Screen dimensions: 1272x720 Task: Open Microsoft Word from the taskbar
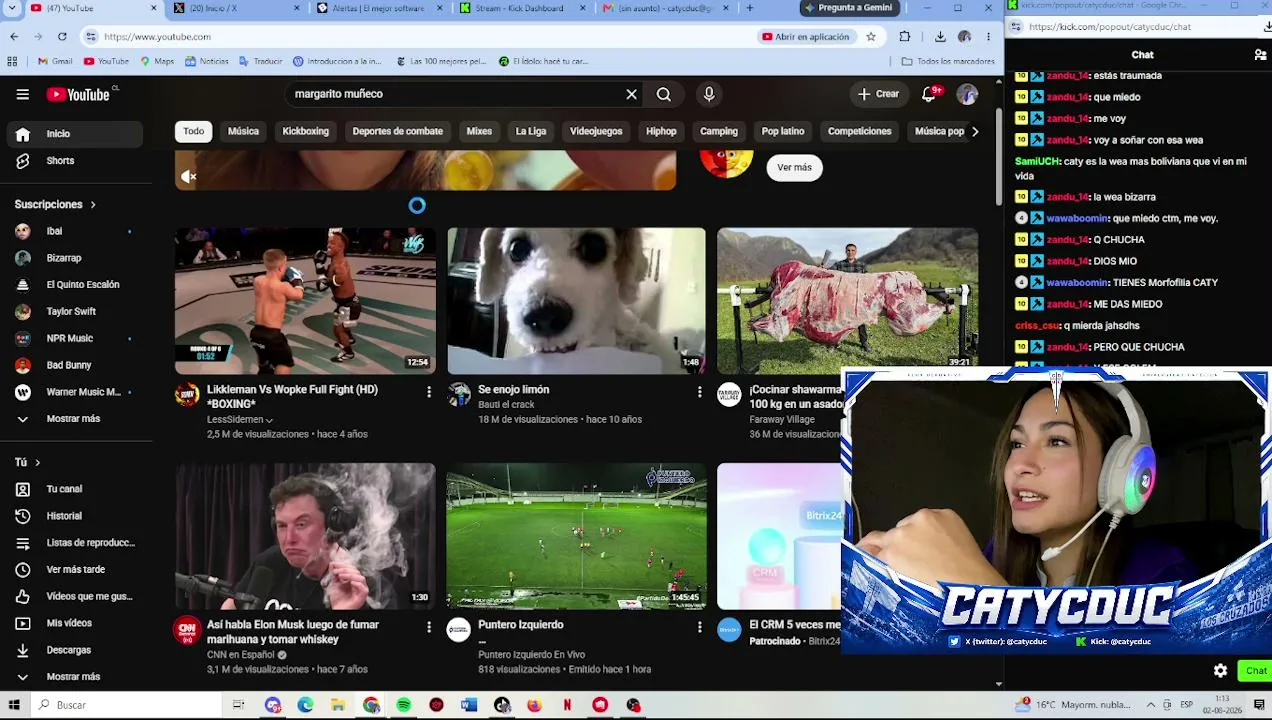469,705
